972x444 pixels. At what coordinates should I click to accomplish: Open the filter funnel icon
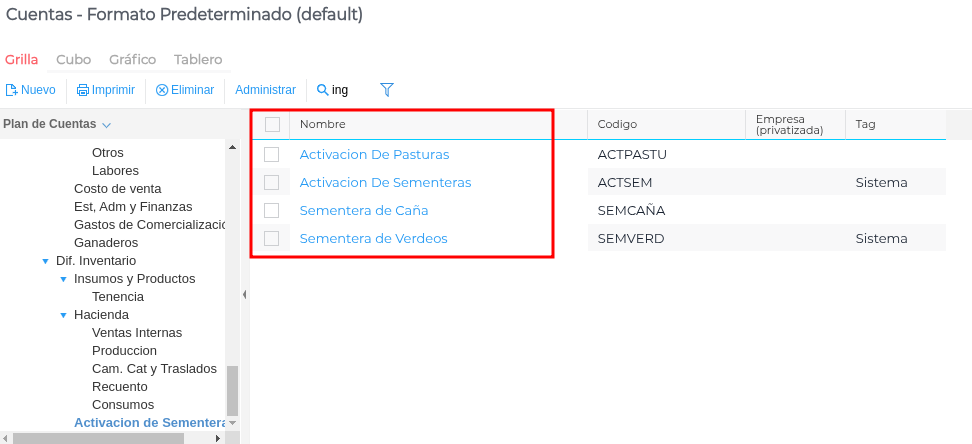coord(387,90)
